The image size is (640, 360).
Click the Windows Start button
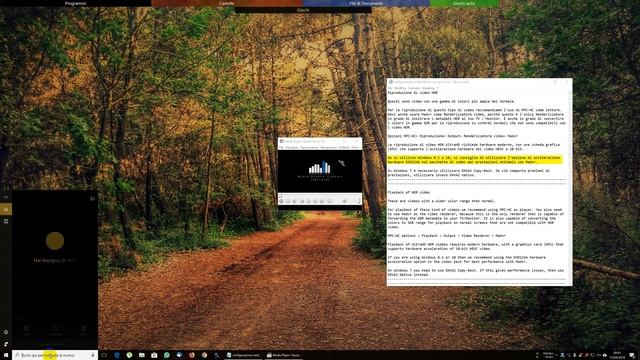coord(5,355)
